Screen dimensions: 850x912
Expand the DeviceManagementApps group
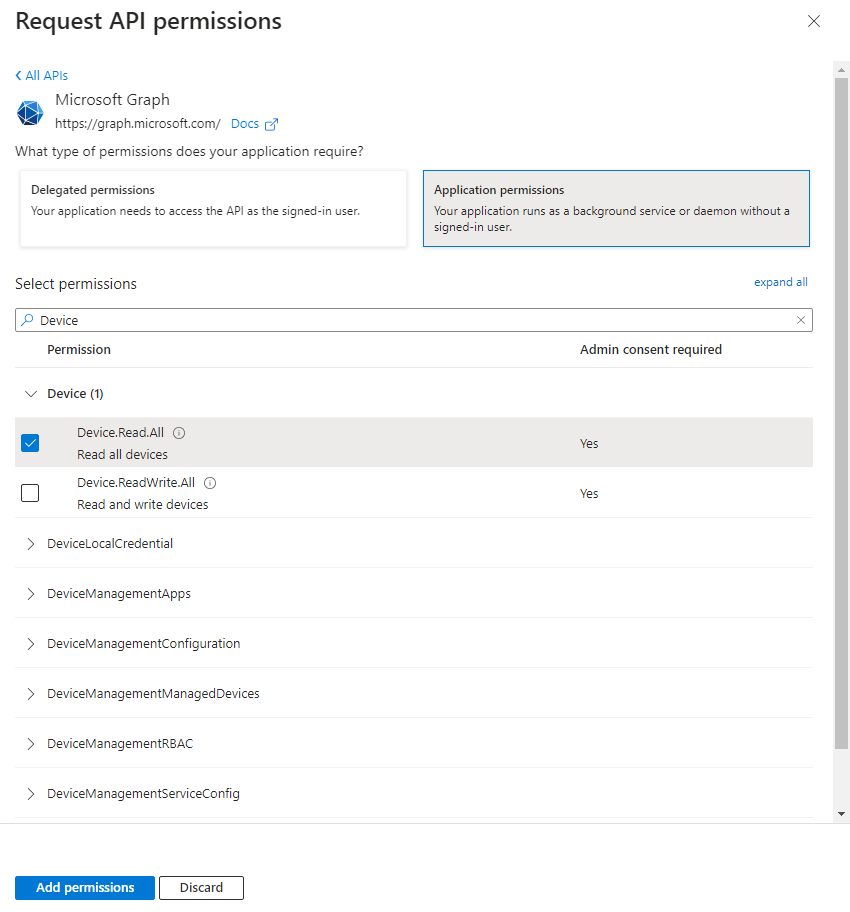pos(30,594)
